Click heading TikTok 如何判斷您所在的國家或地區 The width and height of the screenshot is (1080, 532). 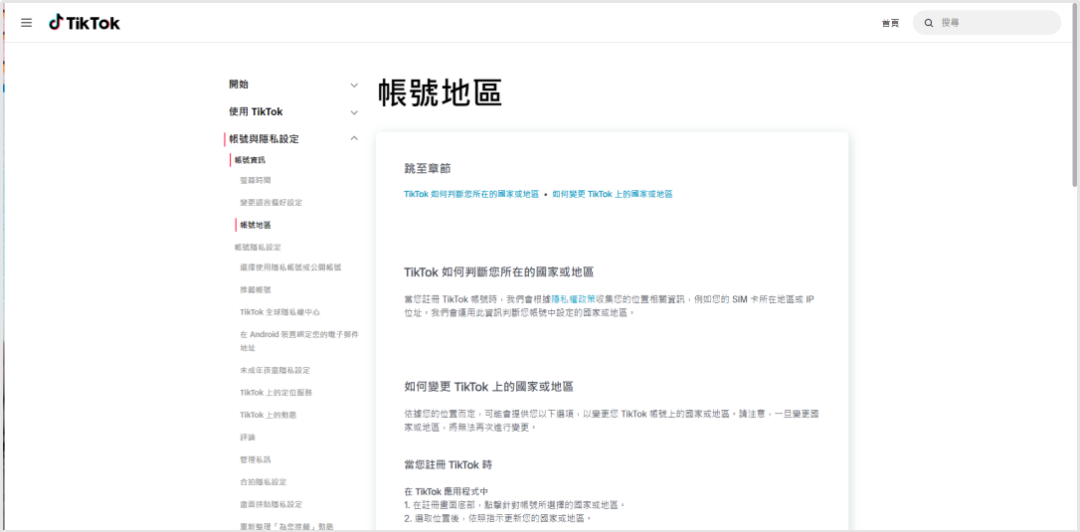(x=499, y=272)
